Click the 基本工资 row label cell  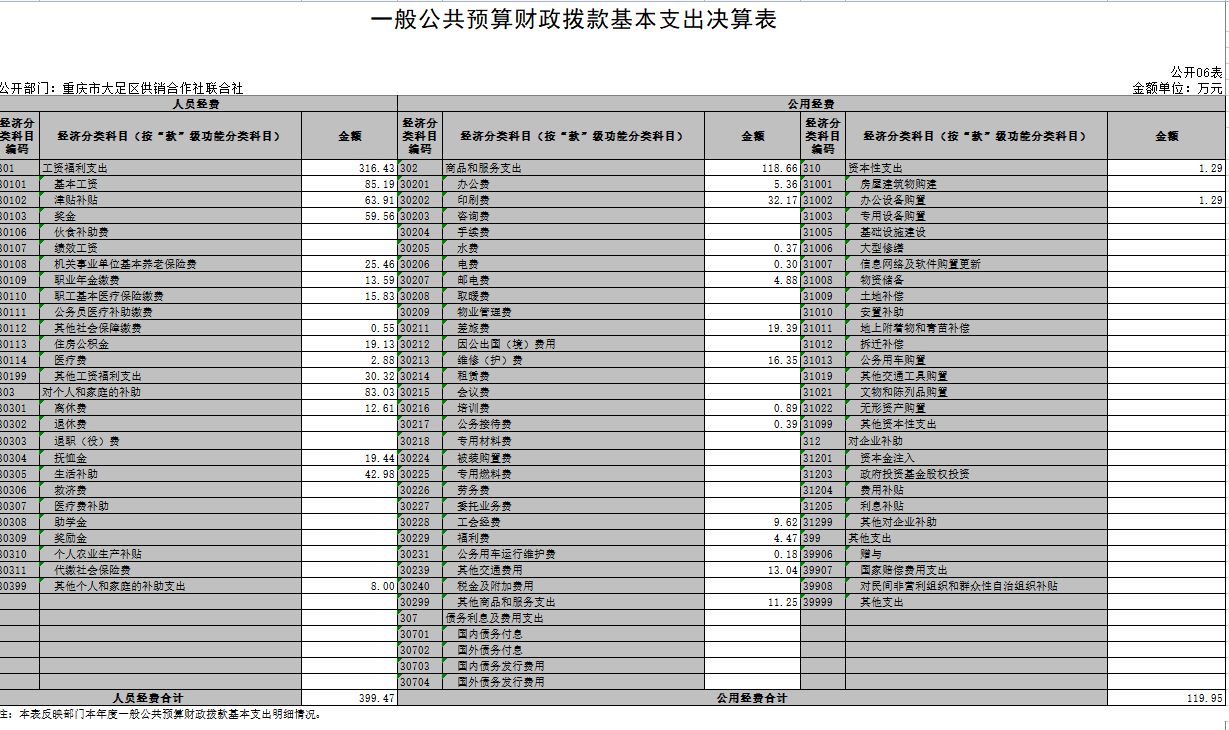(170, 184)
